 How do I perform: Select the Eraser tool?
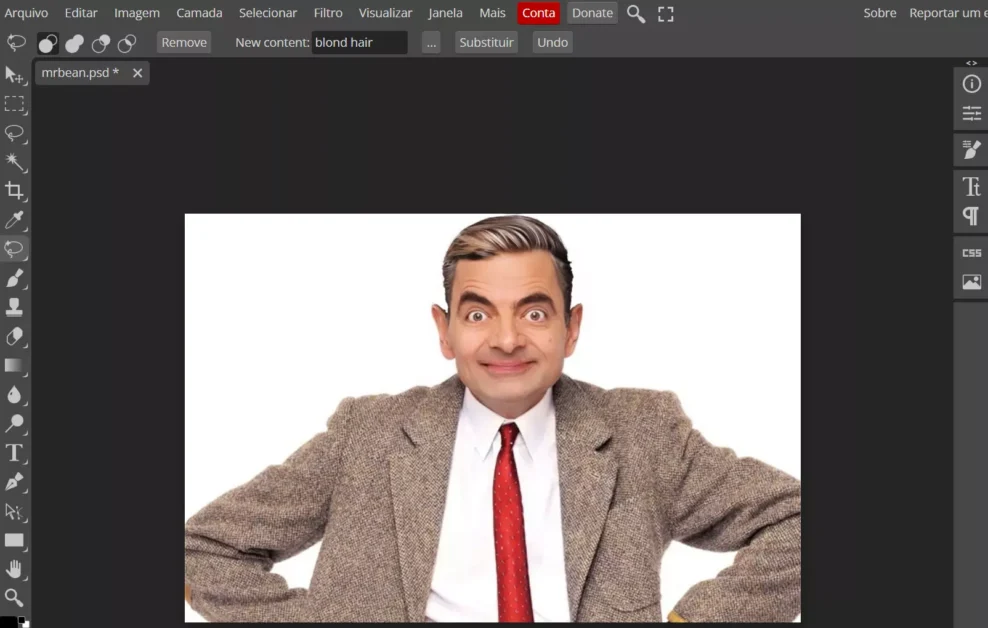tap(14, 336)
